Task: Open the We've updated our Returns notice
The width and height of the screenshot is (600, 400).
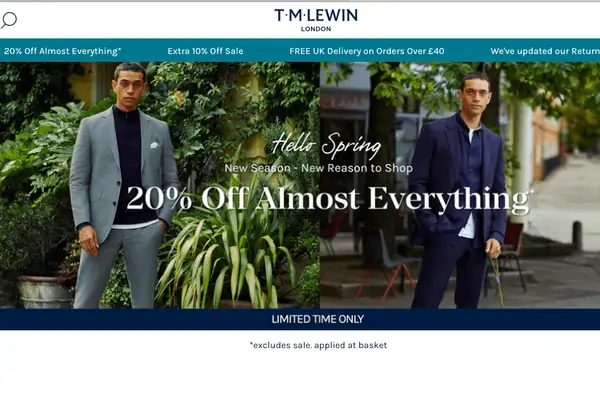Action: (545, 51)
